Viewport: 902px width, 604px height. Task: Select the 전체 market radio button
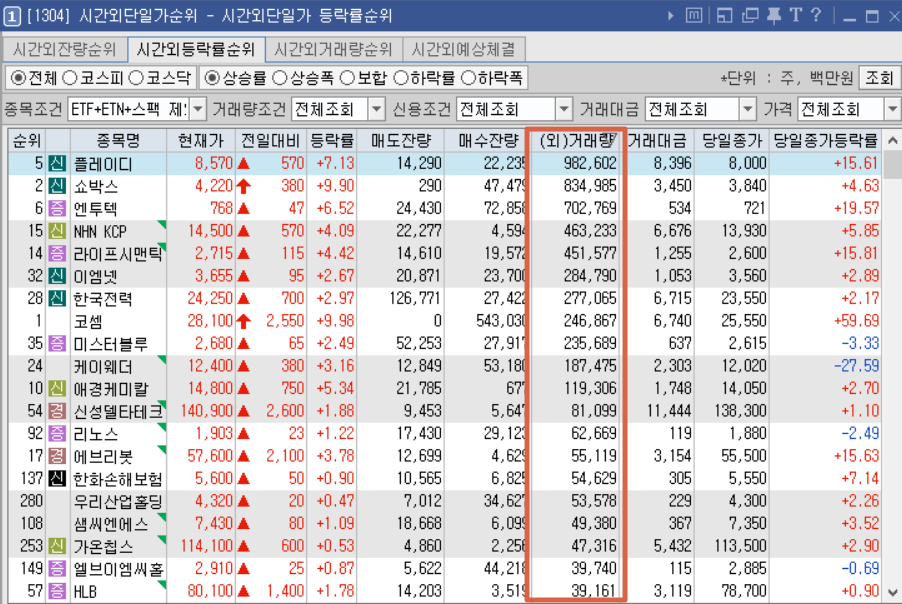18,78
